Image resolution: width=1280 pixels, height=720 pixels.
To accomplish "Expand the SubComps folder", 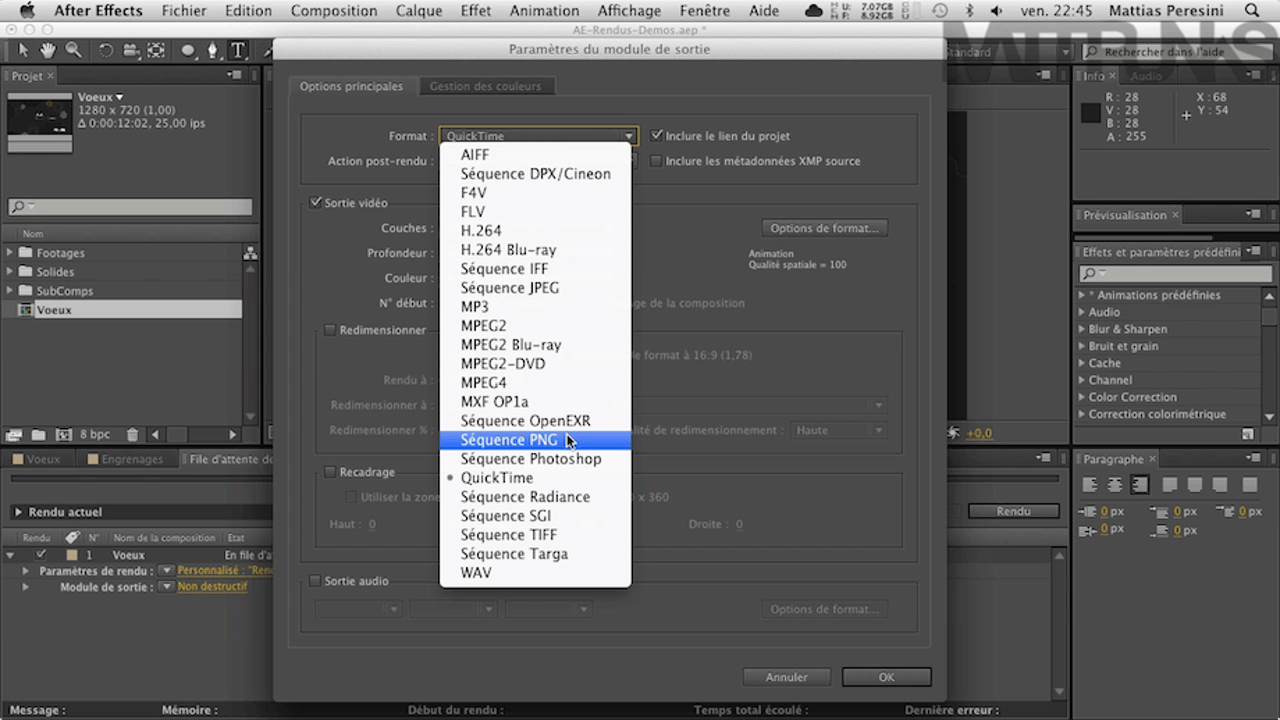I will pos(11,291).
